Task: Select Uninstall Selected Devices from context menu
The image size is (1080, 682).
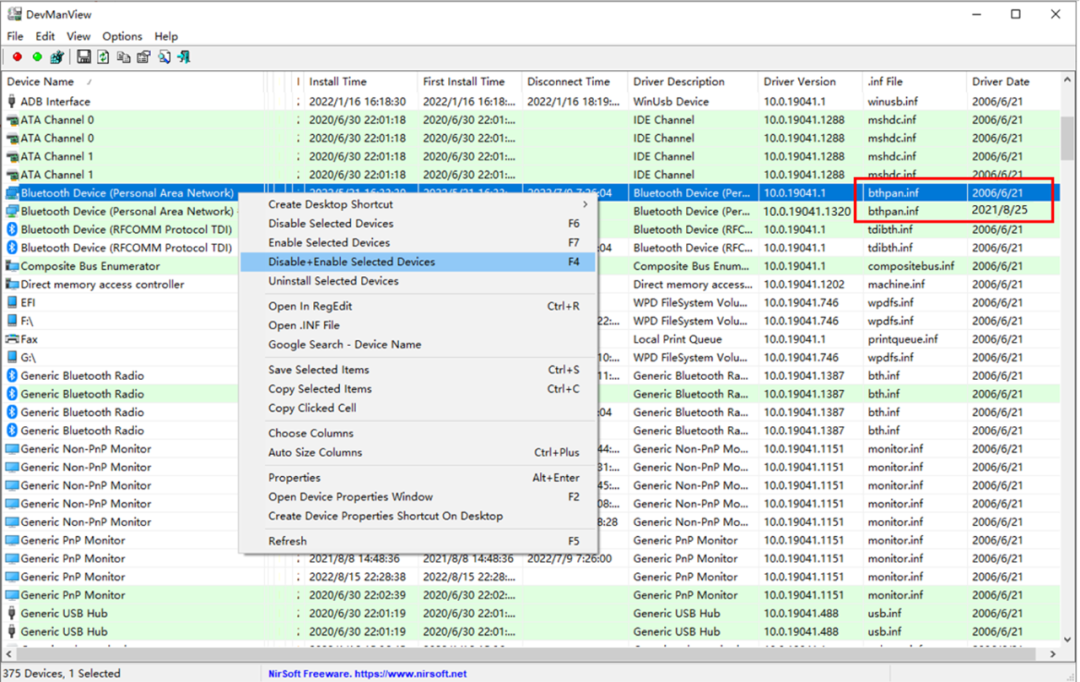Action: click(x=333, y=281)
